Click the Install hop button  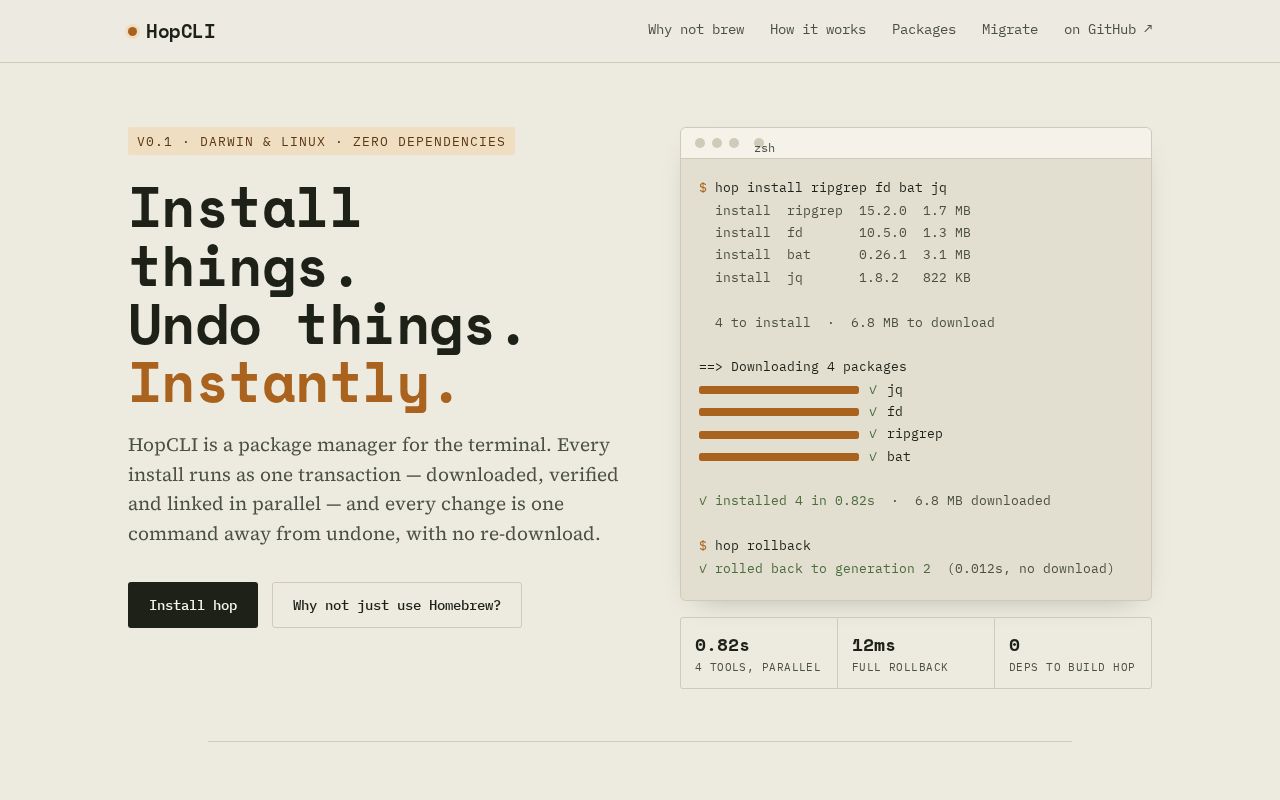[x=193, y=605]
